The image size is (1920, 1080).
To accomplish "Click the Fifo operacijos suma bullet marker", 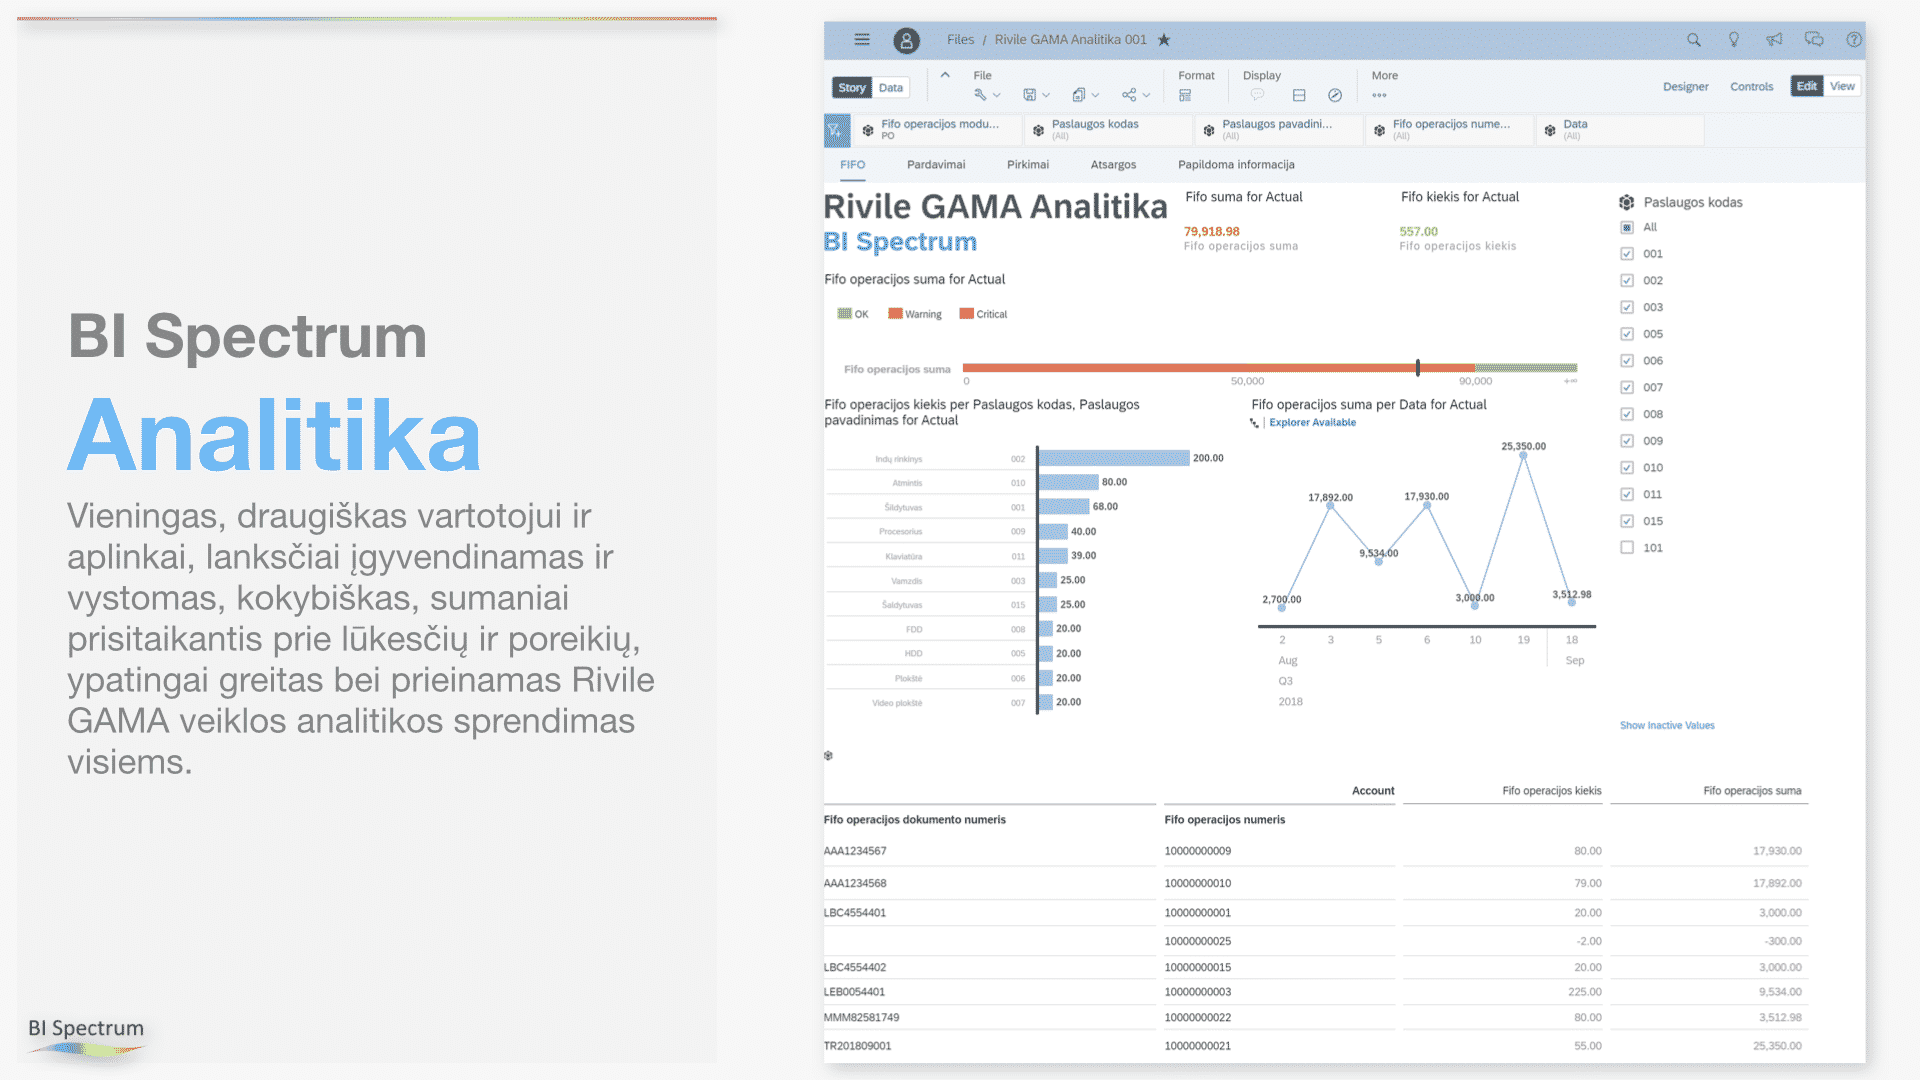I will pos(1417,368).
